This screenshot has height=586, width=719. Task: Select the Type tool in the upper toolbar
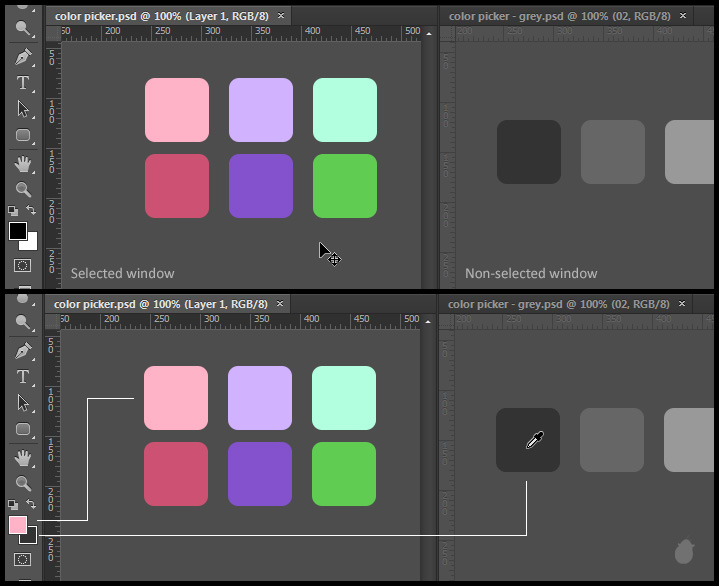click(x=22, y=83)
